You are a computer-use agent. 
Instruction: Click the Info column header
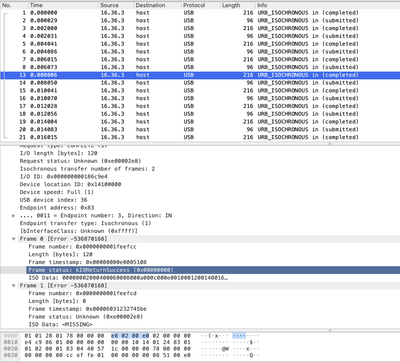point(328,5)
